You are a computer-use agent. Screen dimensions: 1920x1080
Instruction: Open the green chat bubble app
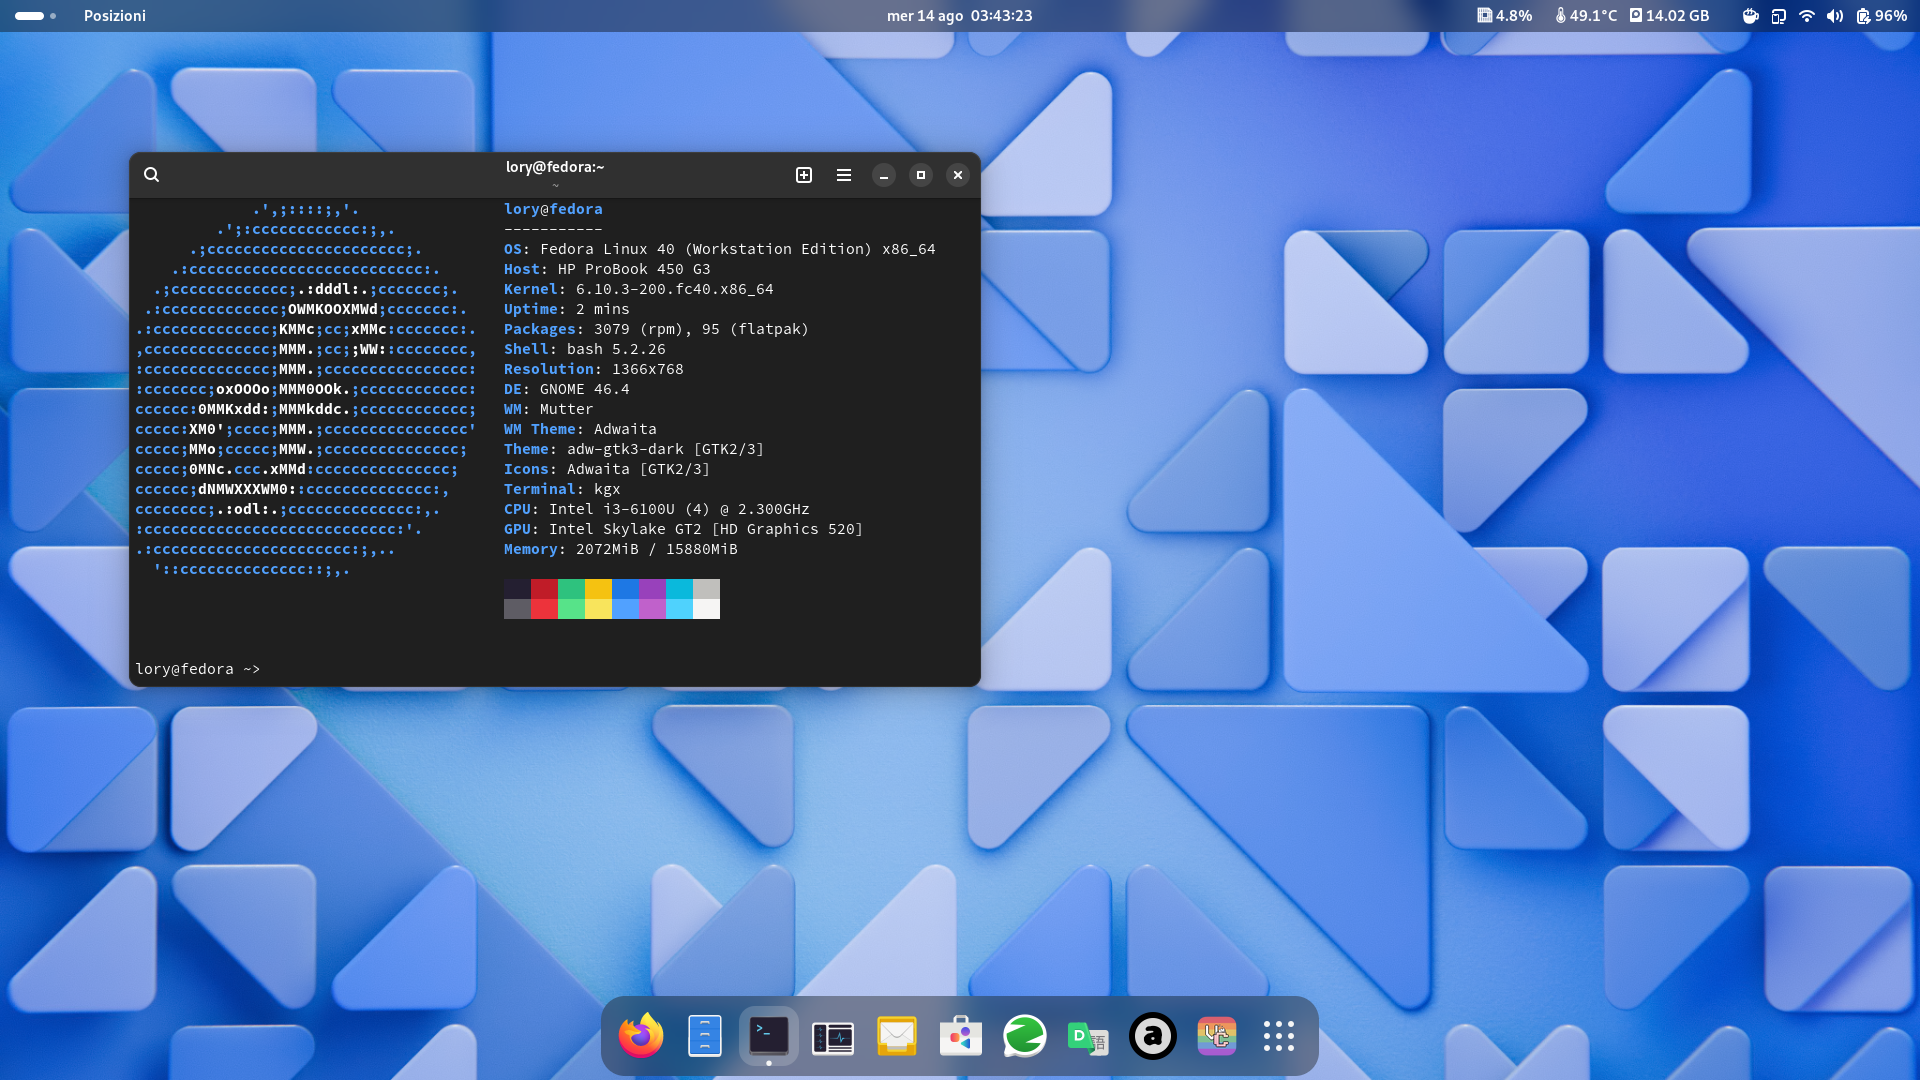click(1025, 1036)
